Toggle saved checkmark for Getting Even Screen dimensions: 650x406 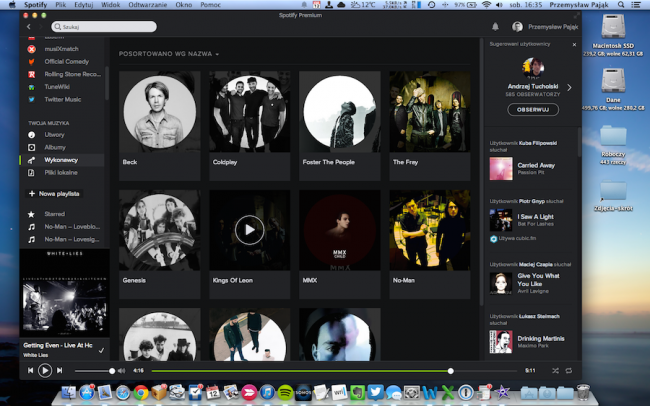(101, 350)
